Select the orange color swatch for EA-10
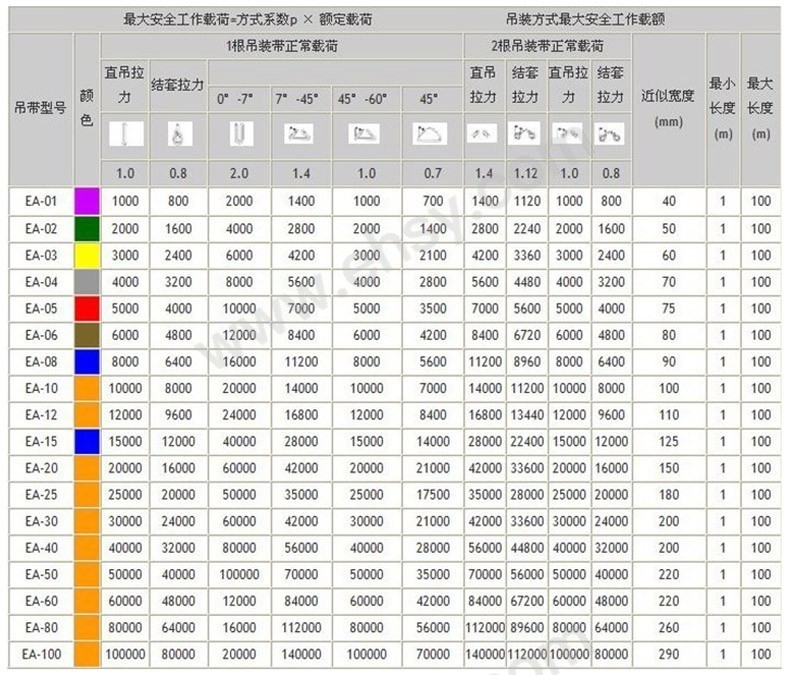Viewport: 790px width, 675px height. click(87, 388)
